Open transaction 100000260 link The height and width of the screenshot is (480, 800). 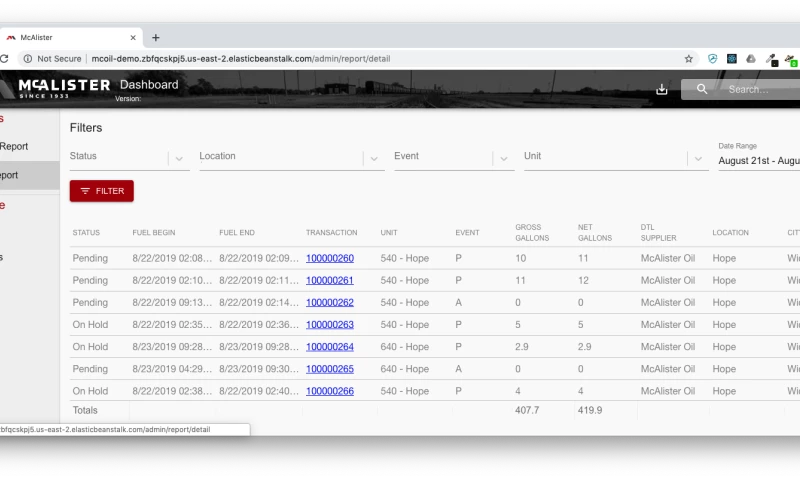(x=329, y=258)
